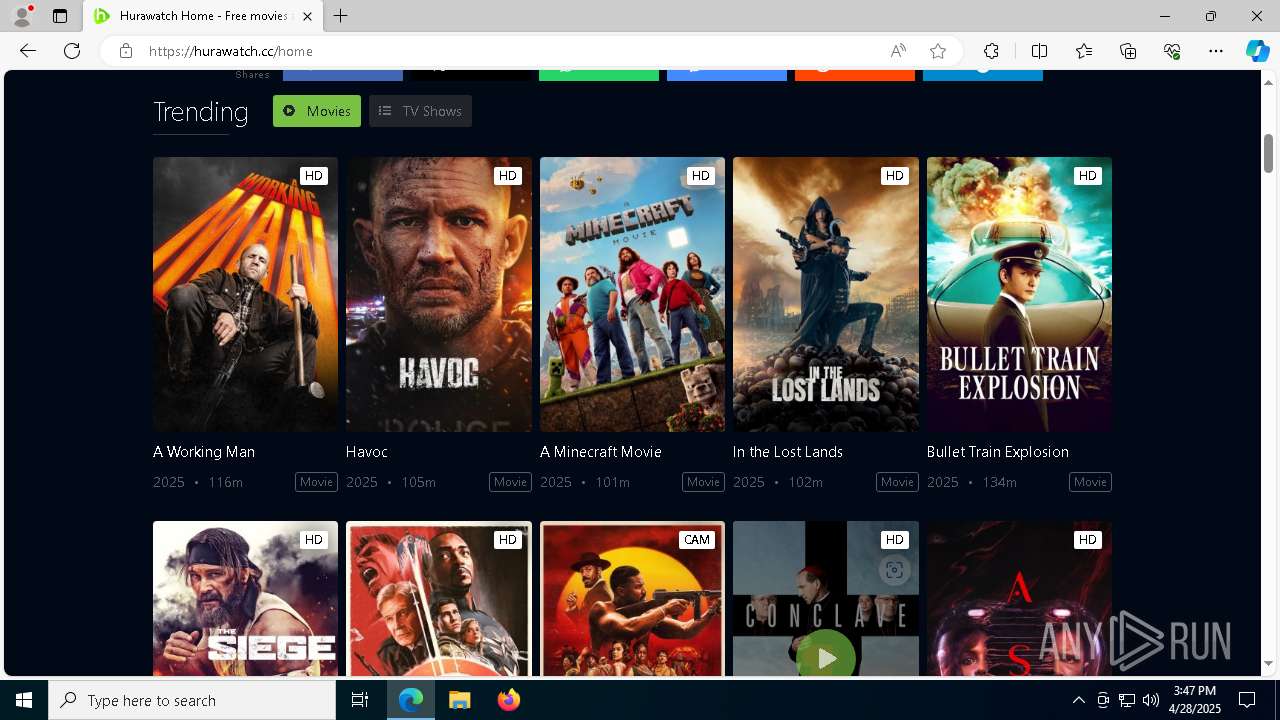Screen dimensions: 1280x720
Task: Click the In the Lost Lands title
Action: coord(788,452)
